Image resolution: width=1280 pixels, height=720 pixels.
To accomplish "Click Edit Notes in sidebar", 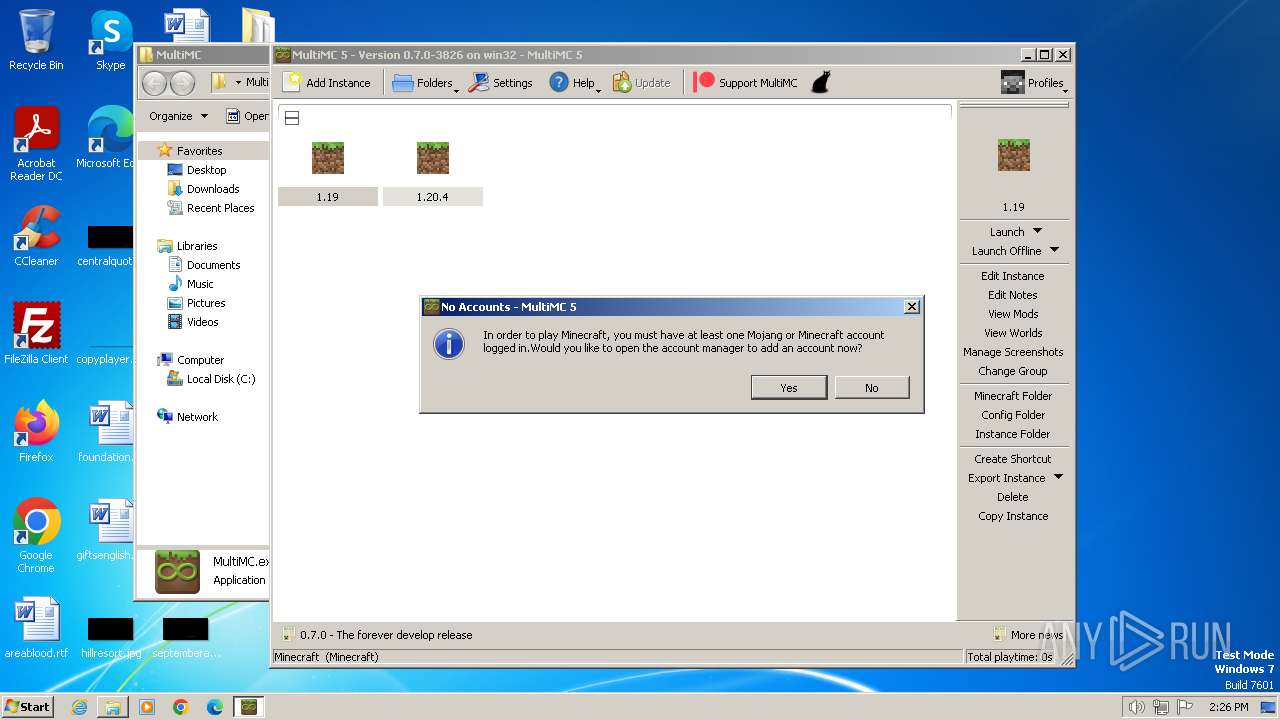I will [x=1012, y=295].
